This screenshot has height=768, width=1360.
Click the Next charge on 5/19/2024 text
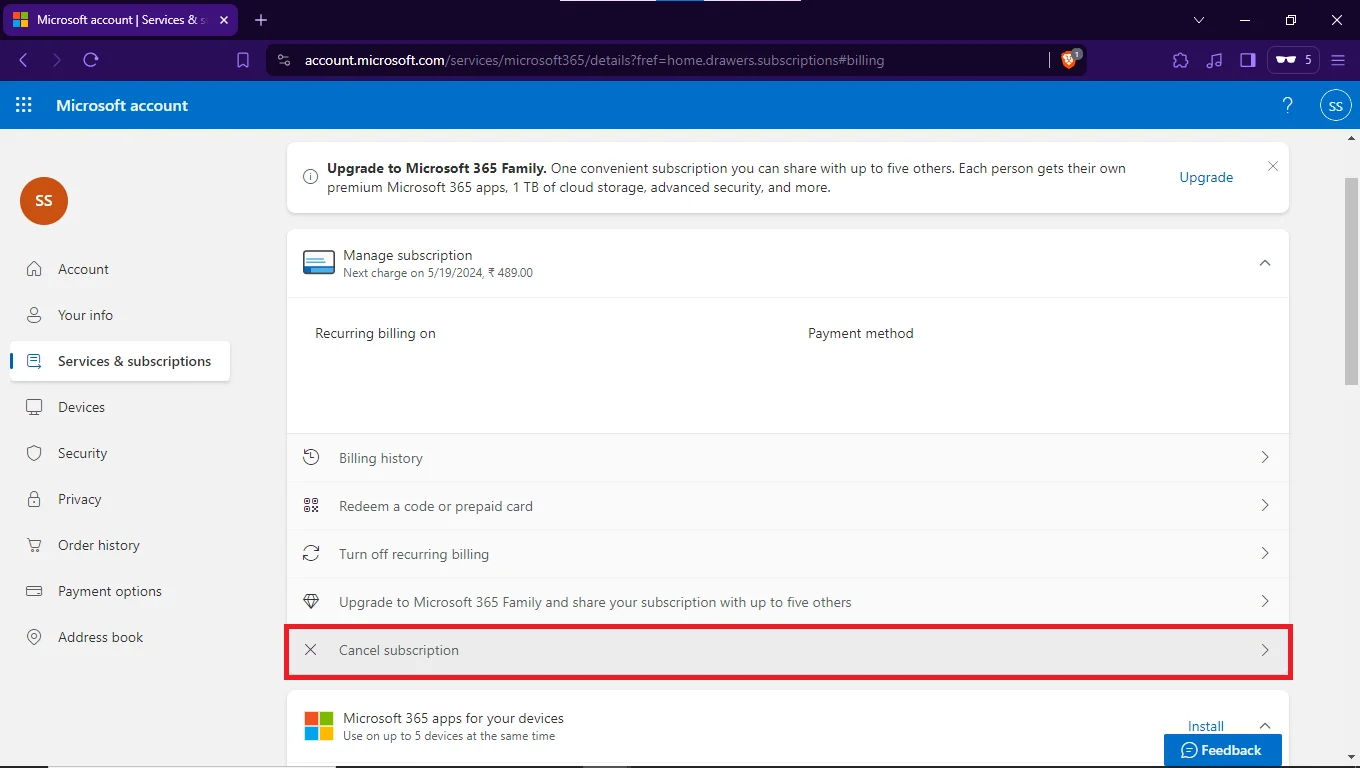click(438, 273)
